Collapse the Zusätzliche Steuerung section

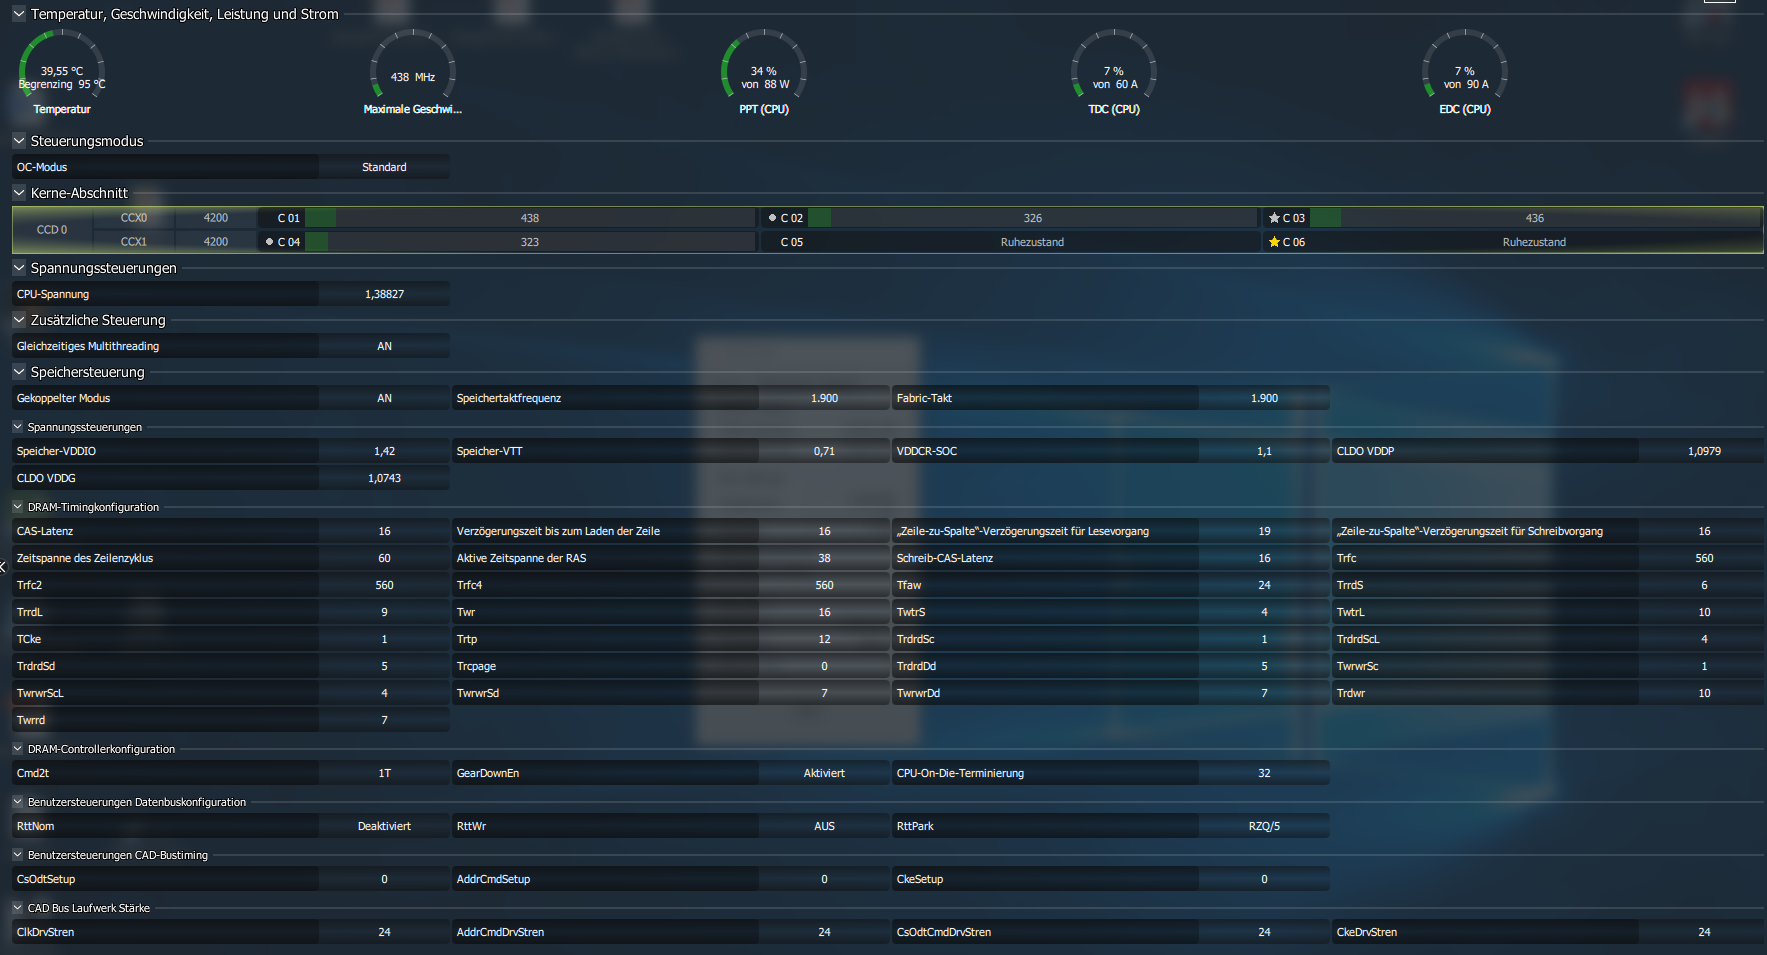click(19, 320)
